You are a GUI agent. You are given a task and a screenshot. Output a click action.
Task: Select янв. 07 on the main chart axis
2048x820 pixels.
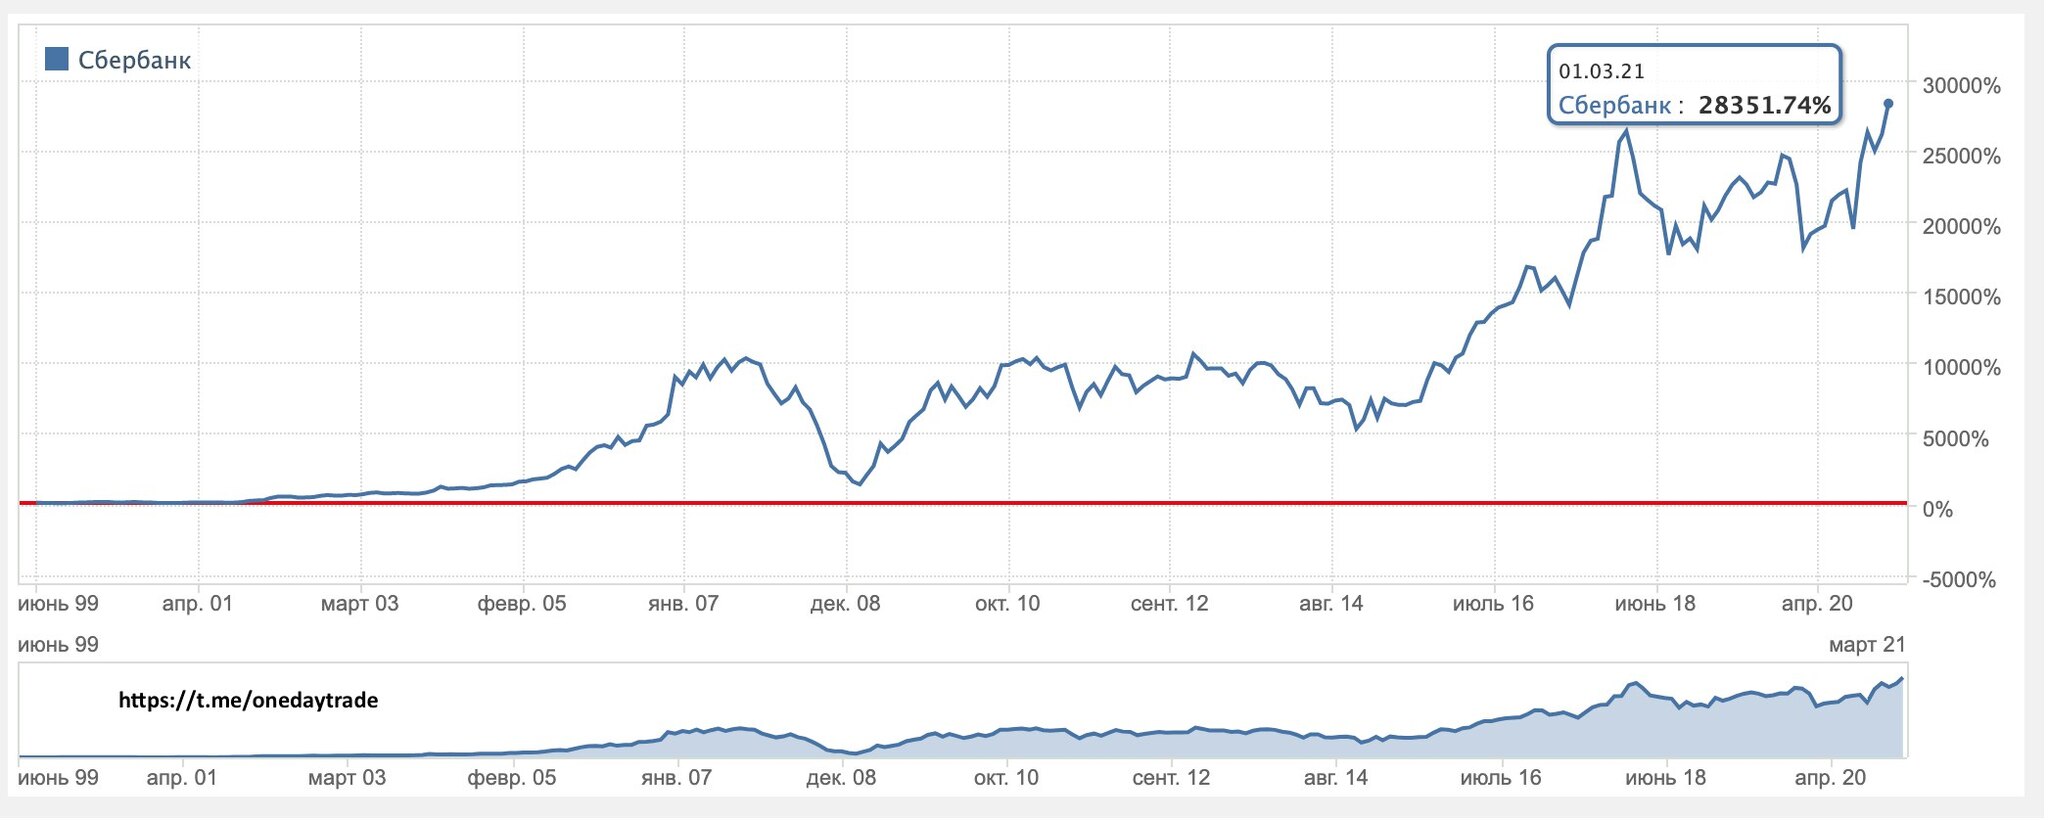tap(683, 604)
